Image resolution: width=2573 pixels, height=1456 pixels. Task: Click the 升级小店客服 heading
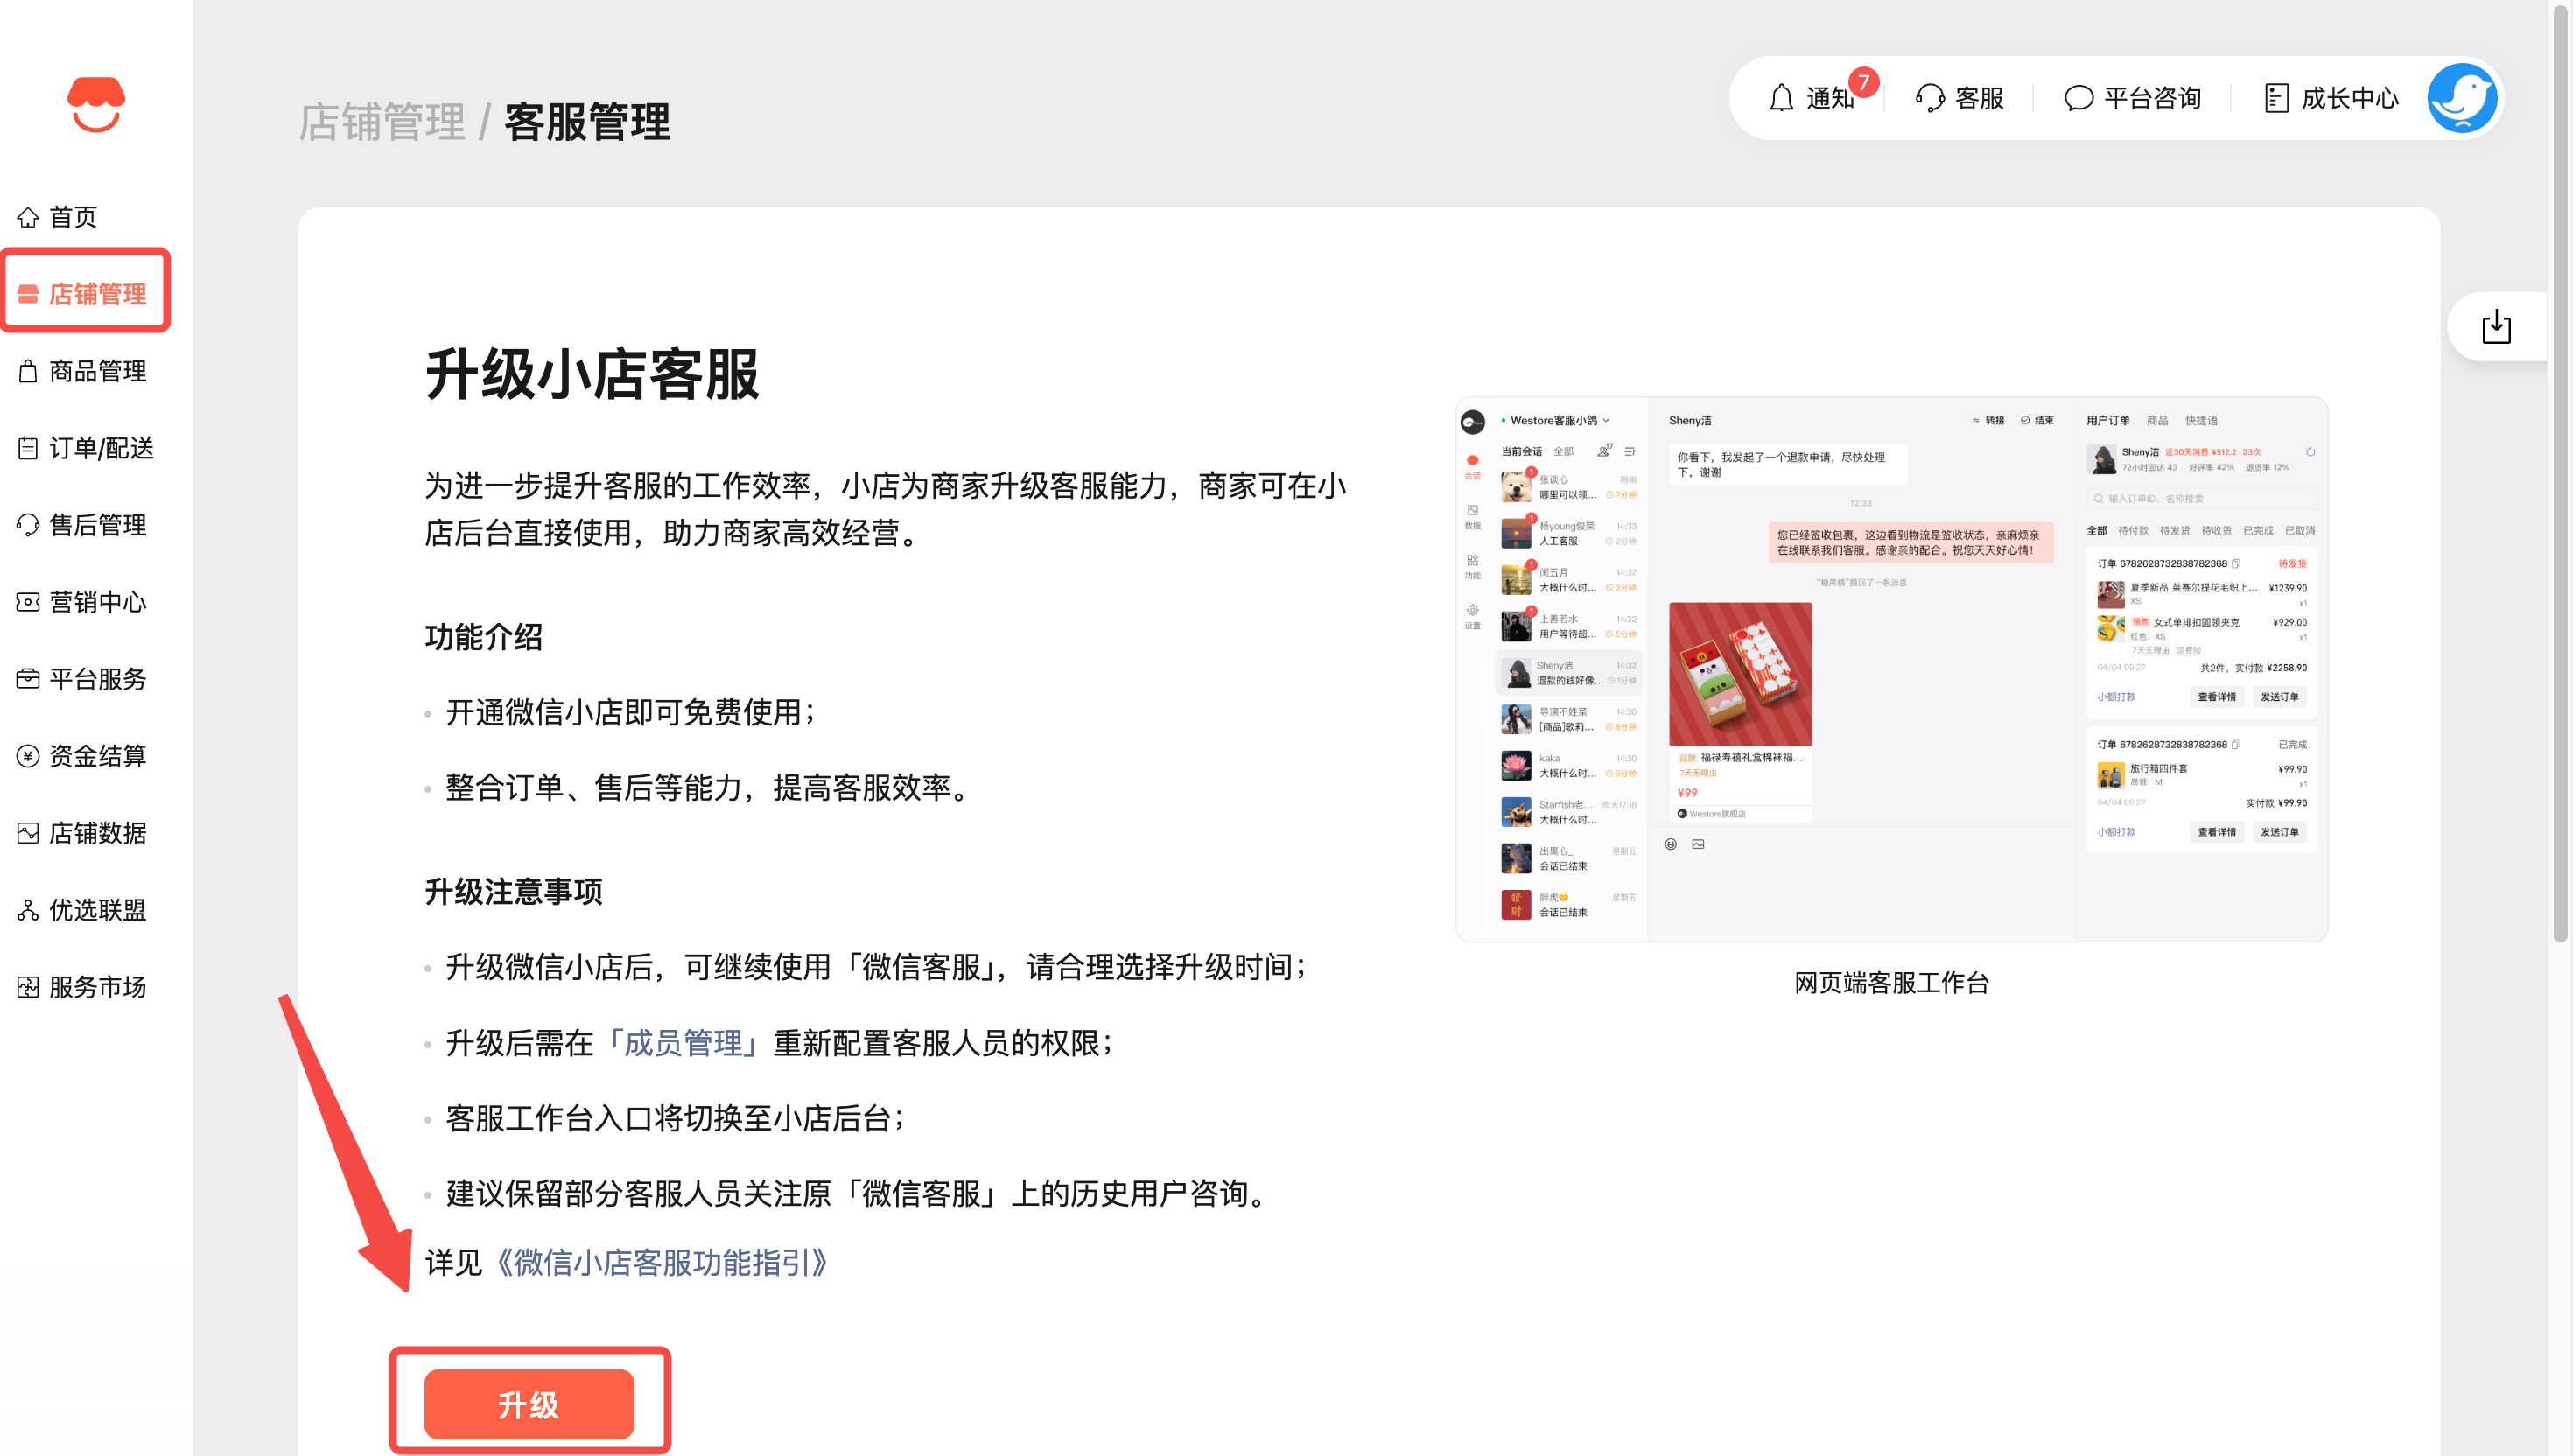click(592, 375)
